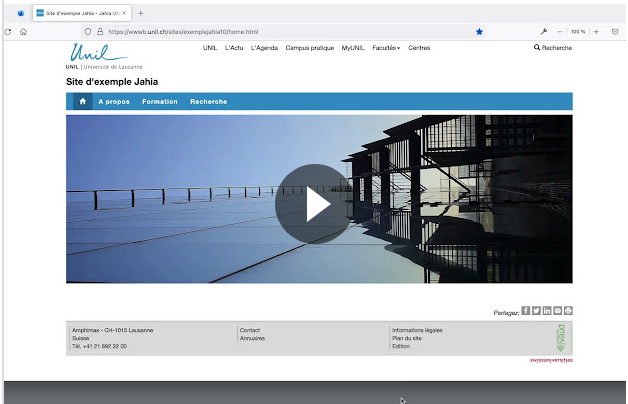Screen dimensions: 628x404
Task: Open a new browser tab
Action: (x=140, y=13)
